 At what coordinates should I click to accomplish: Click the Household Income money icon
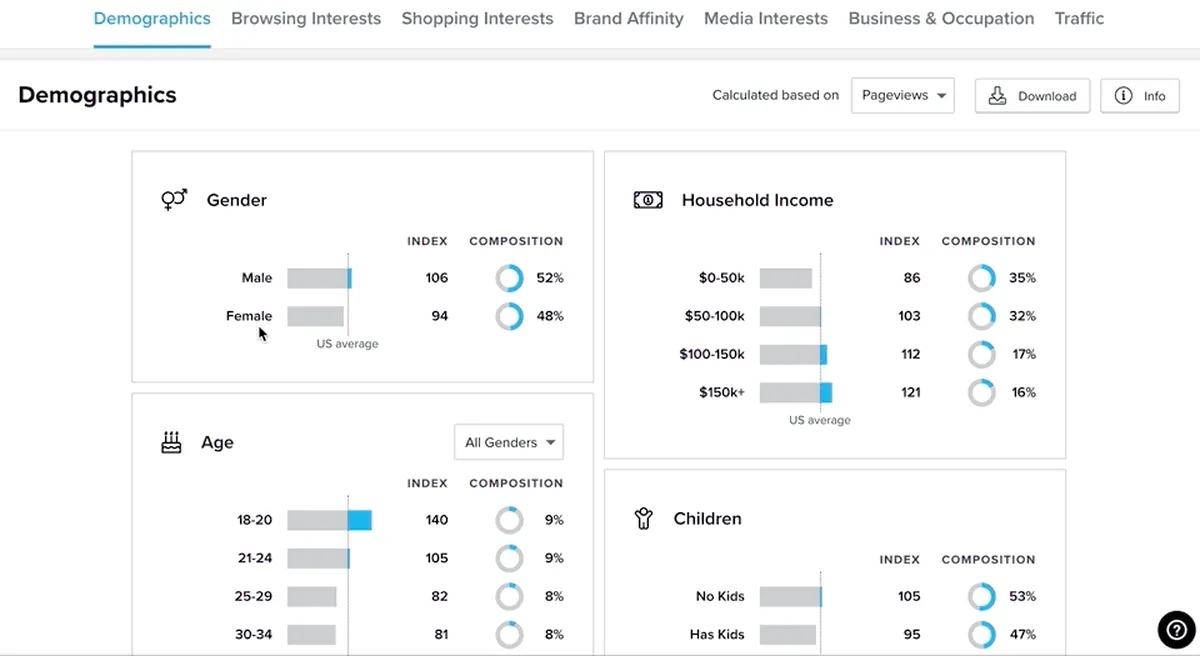[x=648, y=200]
